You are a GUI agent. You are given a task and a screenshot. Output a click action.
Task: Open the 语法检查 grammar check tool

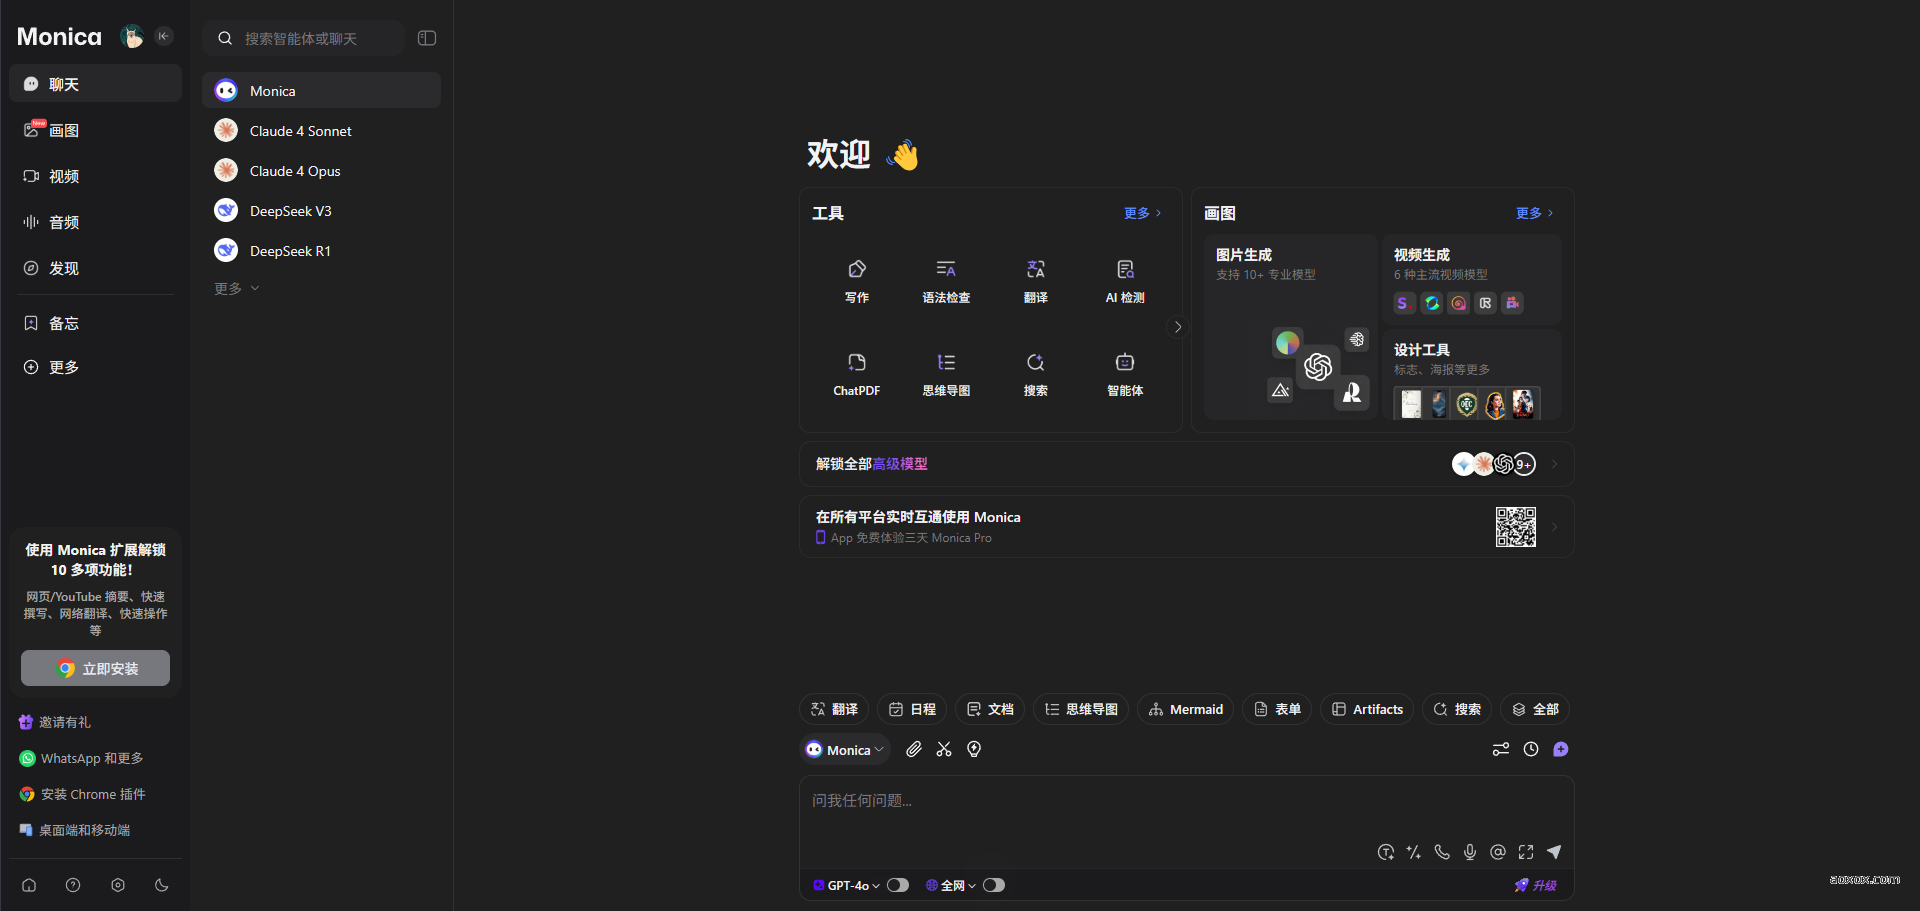coord(946,281)
